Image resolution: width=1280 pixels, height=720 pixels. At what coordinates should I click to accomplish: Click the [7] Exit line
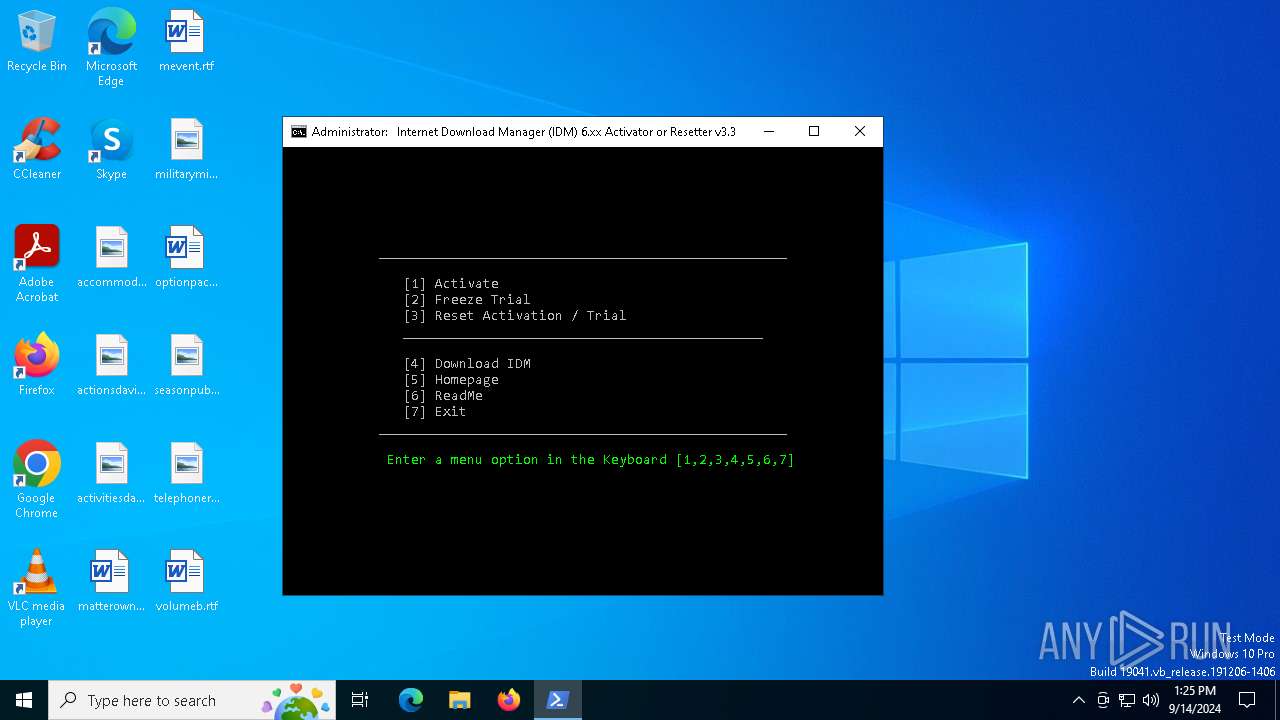click(x=435, y=412)
